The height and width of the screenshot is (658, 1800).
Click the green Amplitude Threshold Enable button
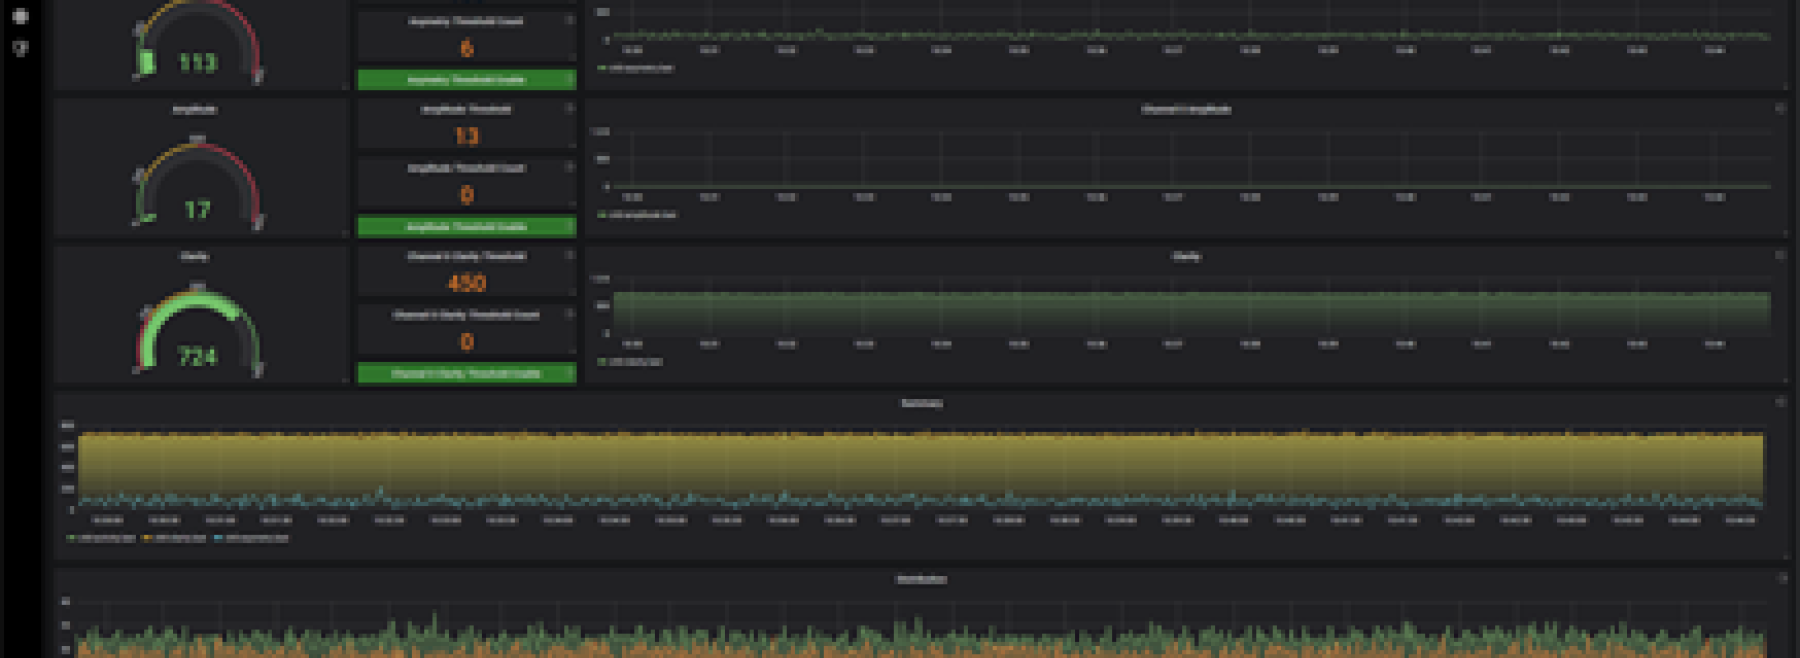tap(466, 226)
